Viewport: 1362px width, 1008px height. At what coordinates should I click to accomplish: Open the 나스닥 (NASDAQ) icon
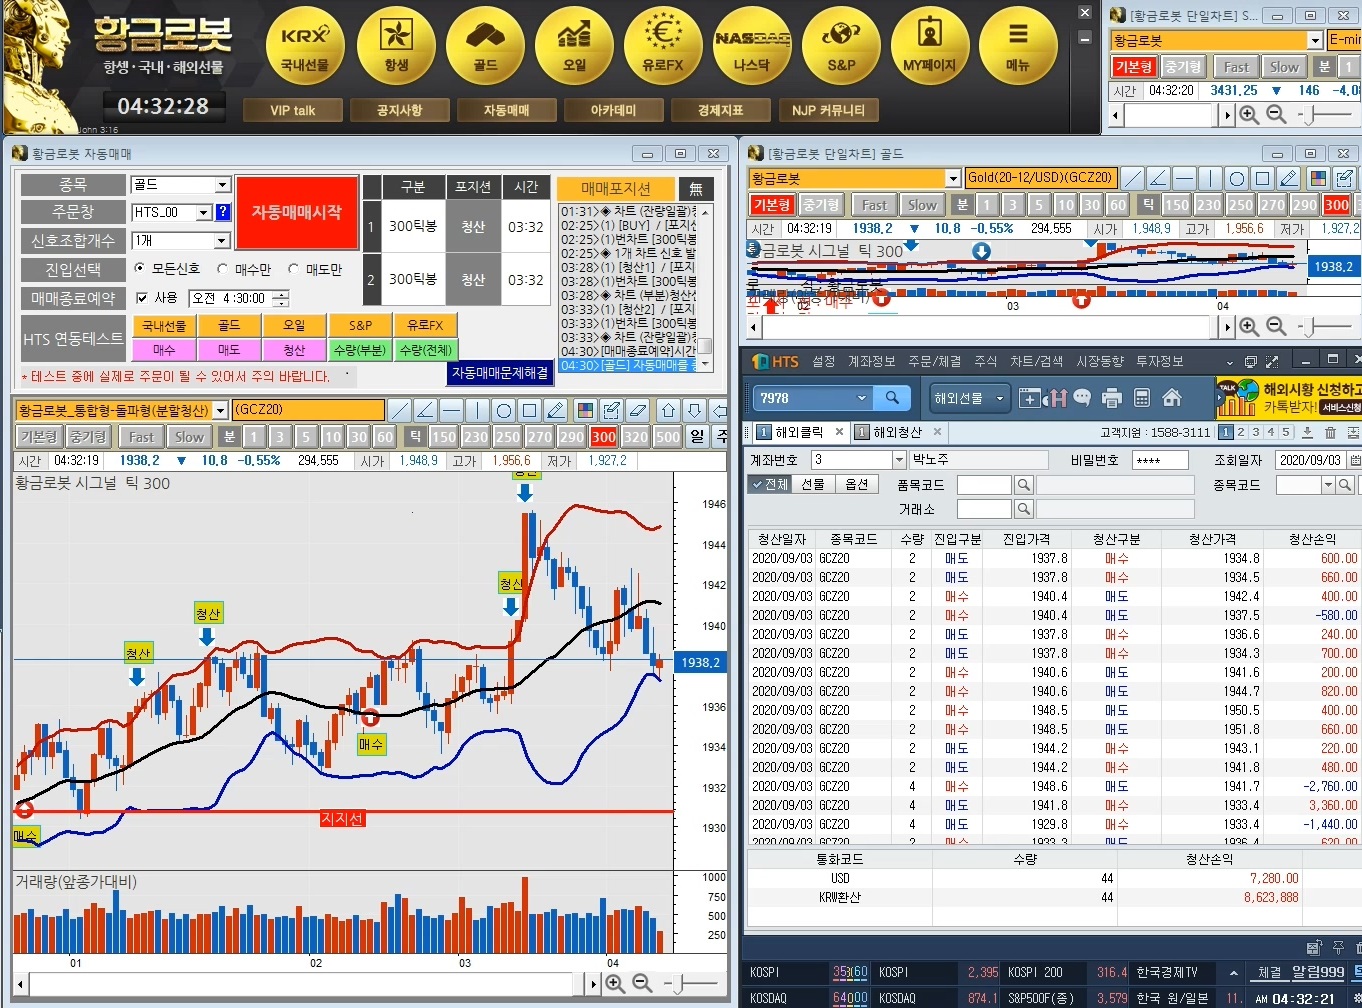point(752,45)
